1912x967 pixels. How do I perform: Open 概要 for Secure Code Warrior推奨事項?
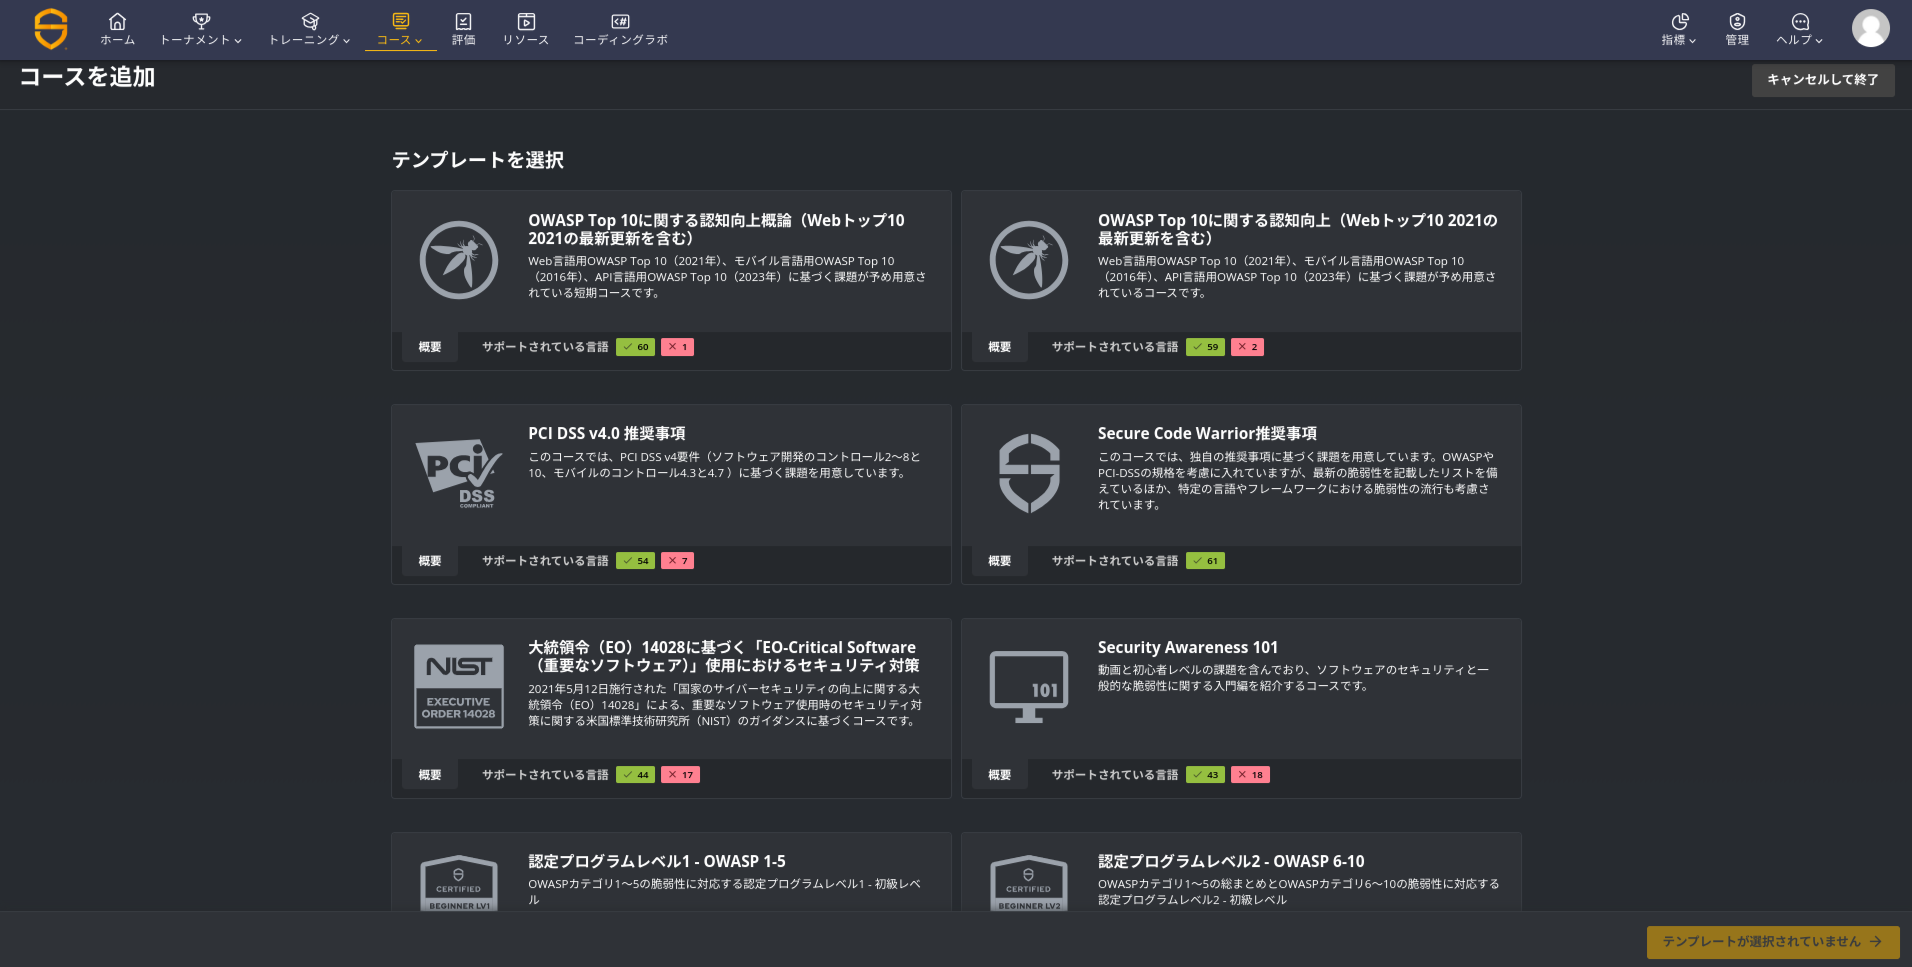click(1000, 561)
